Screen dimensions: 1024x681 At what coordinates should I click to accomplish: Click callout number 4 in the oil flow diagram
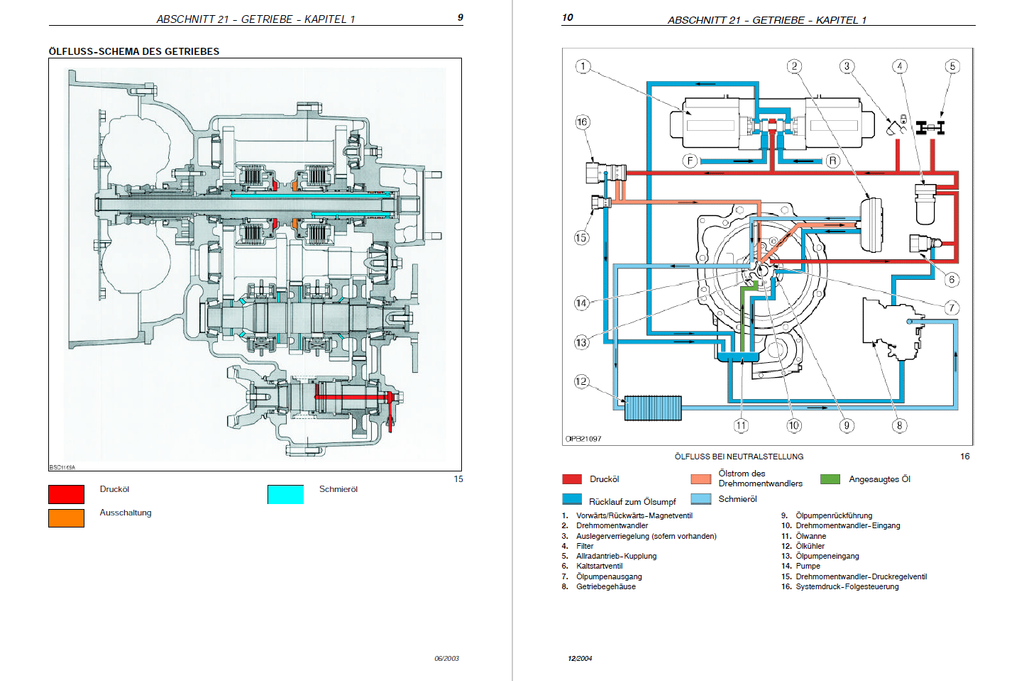point(900,67)
